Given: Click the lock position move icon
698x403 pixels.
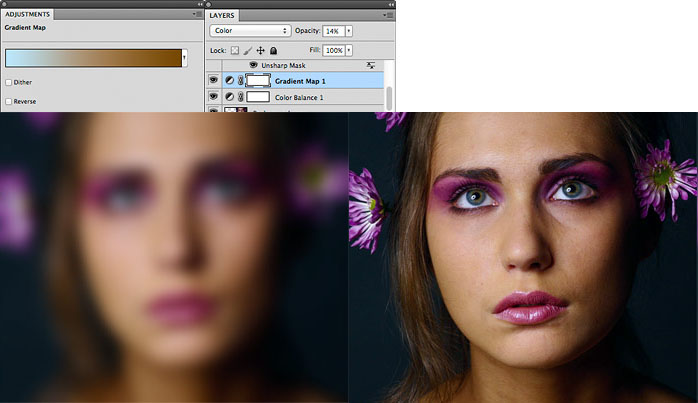Looking at the screenshot, I should pyautogui.click(x=260, y=50).
